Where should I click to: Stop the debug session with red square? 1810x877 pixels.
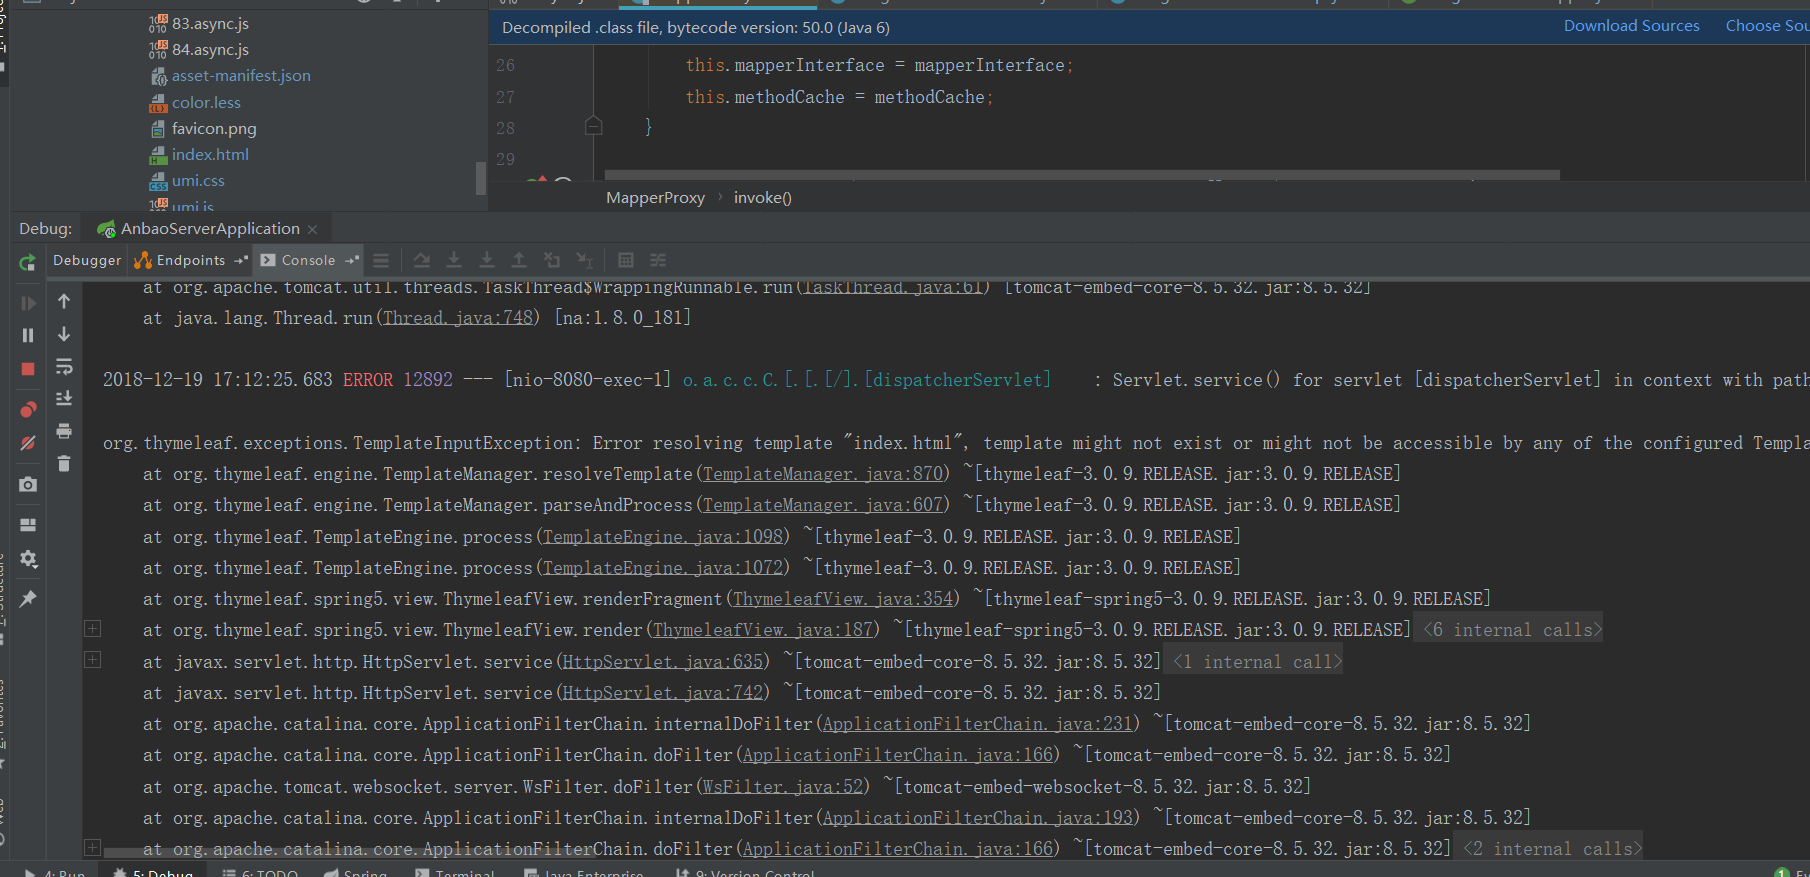point(28,369)
